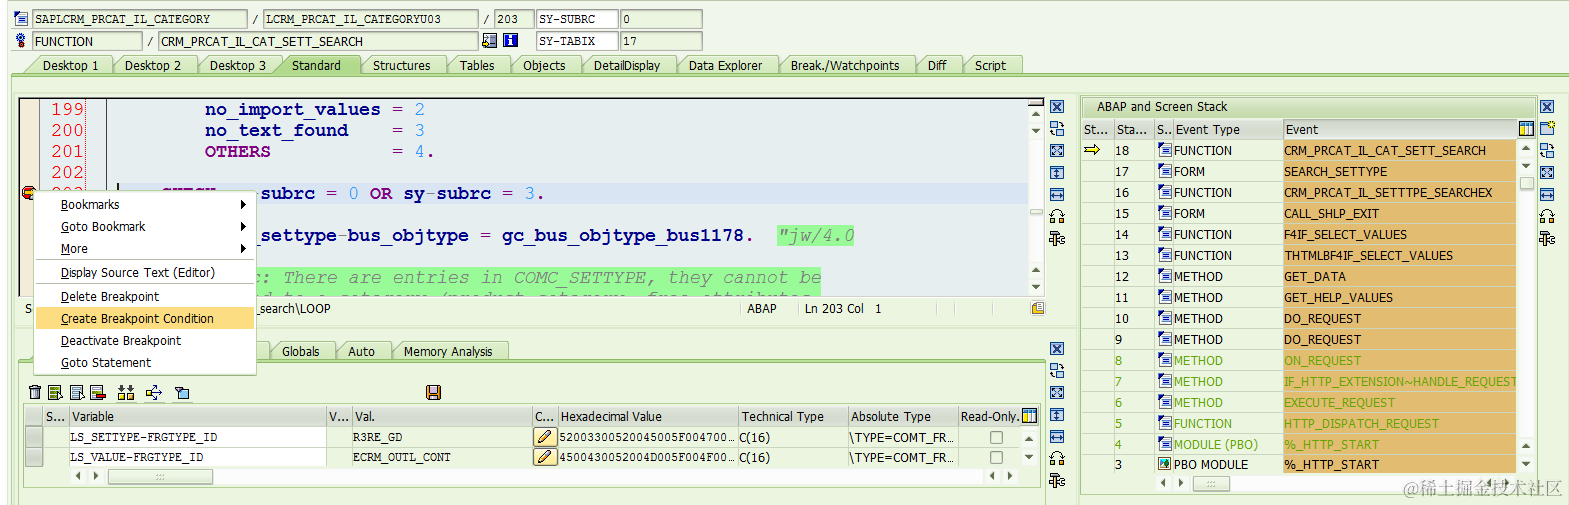This screenshot has height=505, width=1569.
Task: Select row marker for LS_VALUE-FRGTYPE_ID
Action: 34,457
